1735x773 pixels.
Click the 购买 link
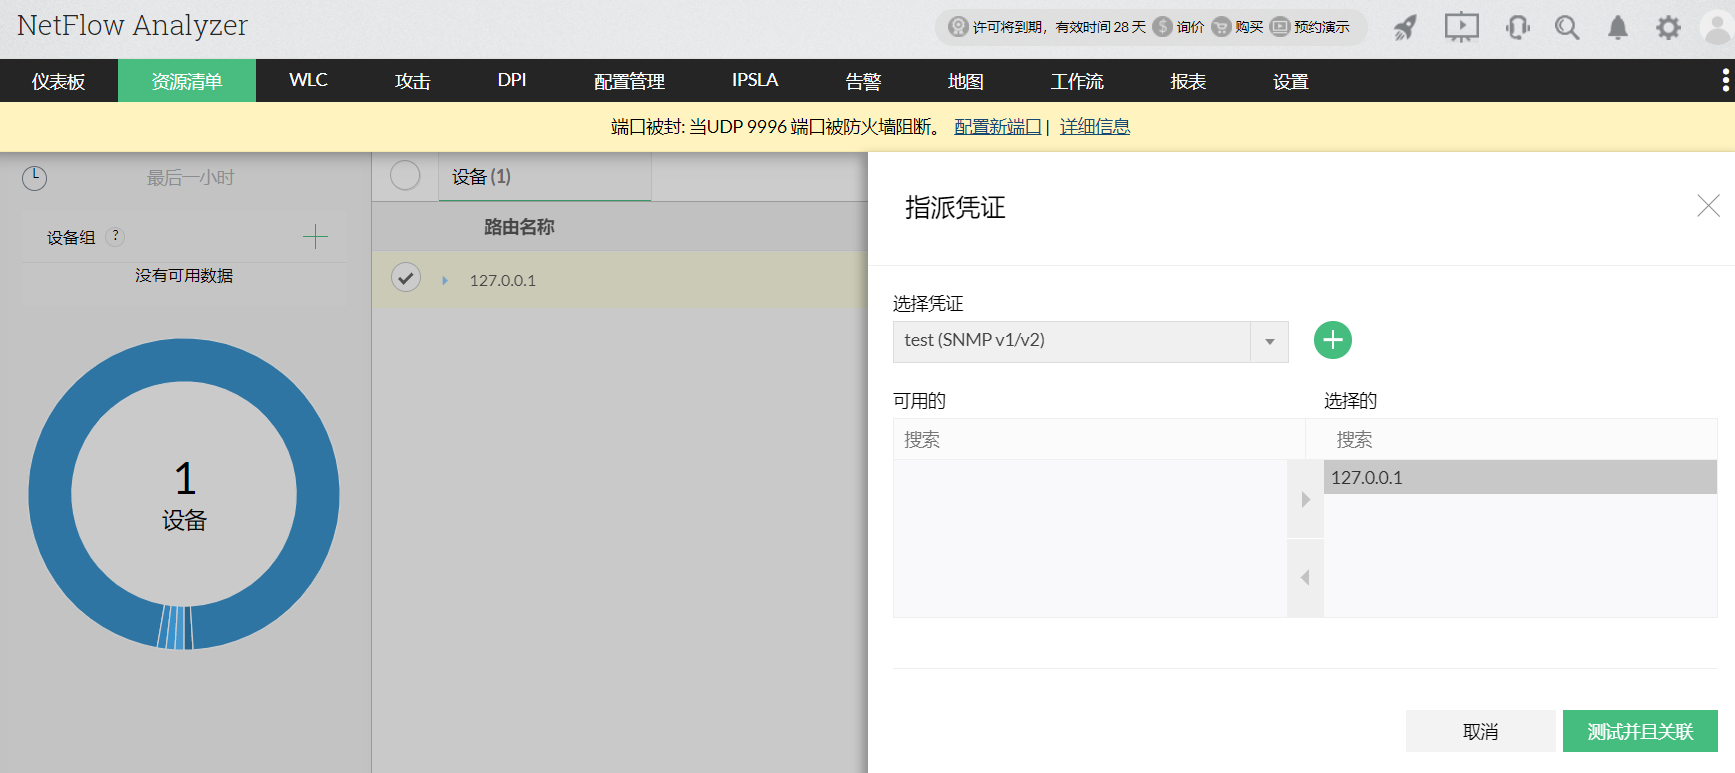click(1249, 27)
